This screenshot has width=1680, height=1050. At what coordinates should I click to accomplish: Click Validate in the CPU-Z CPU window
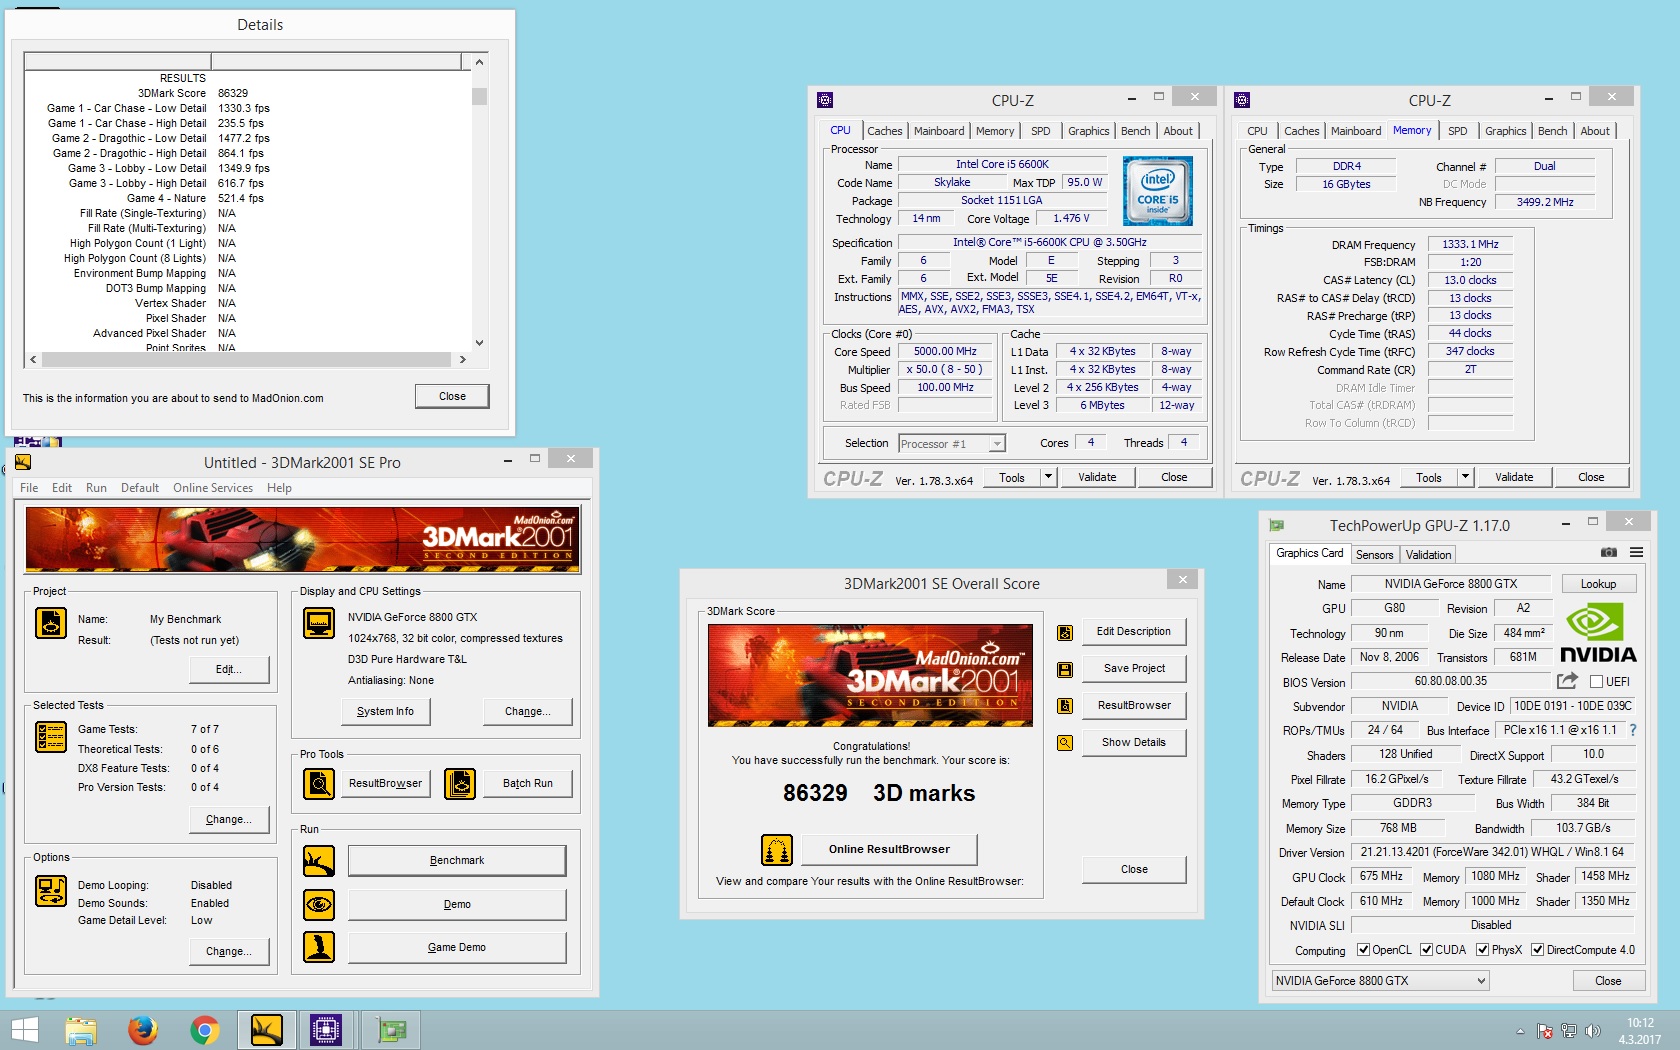click(x=1097, y=477)
